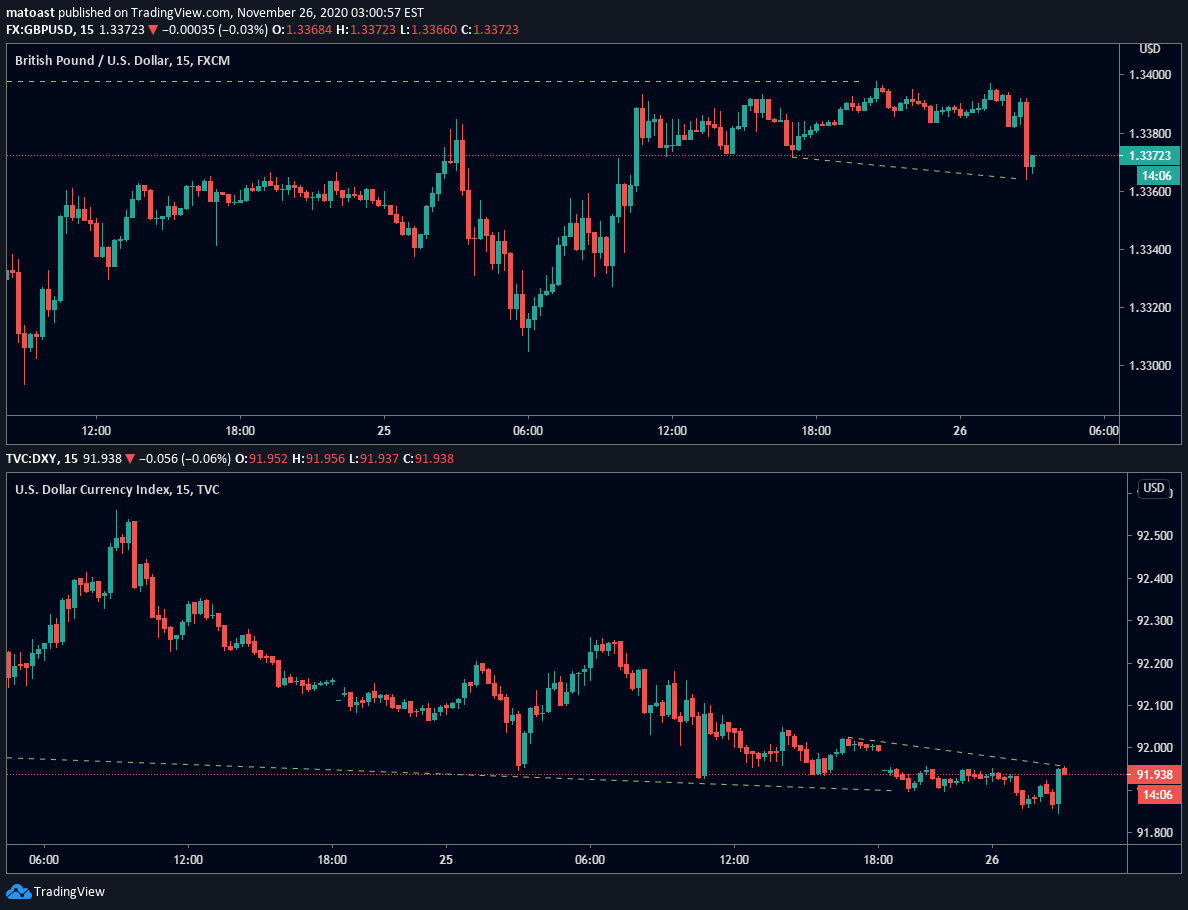Click the DXY open value O:91.952

(262, 458)
